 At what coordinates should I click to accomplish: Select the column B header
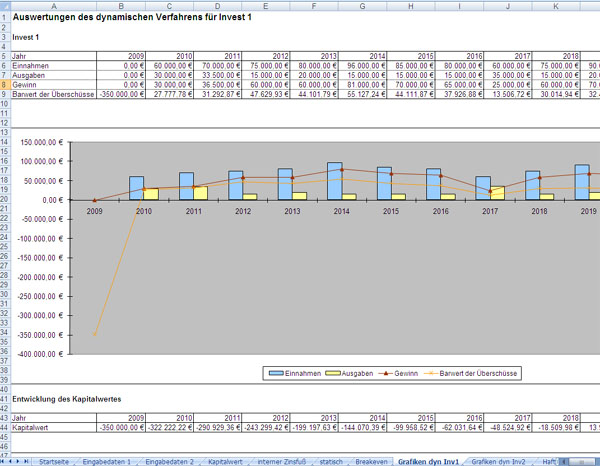coord(121,6)
